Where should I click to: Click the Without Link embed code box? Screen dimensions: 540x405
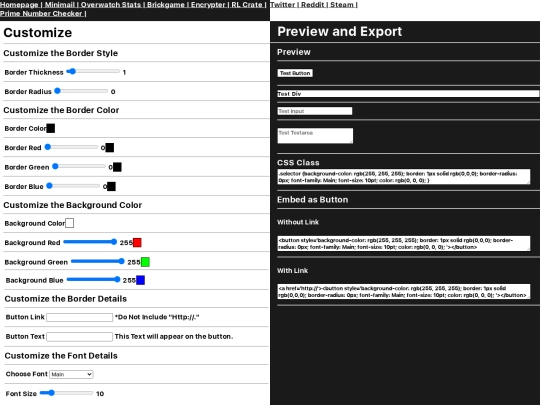[x=404, y=243]
